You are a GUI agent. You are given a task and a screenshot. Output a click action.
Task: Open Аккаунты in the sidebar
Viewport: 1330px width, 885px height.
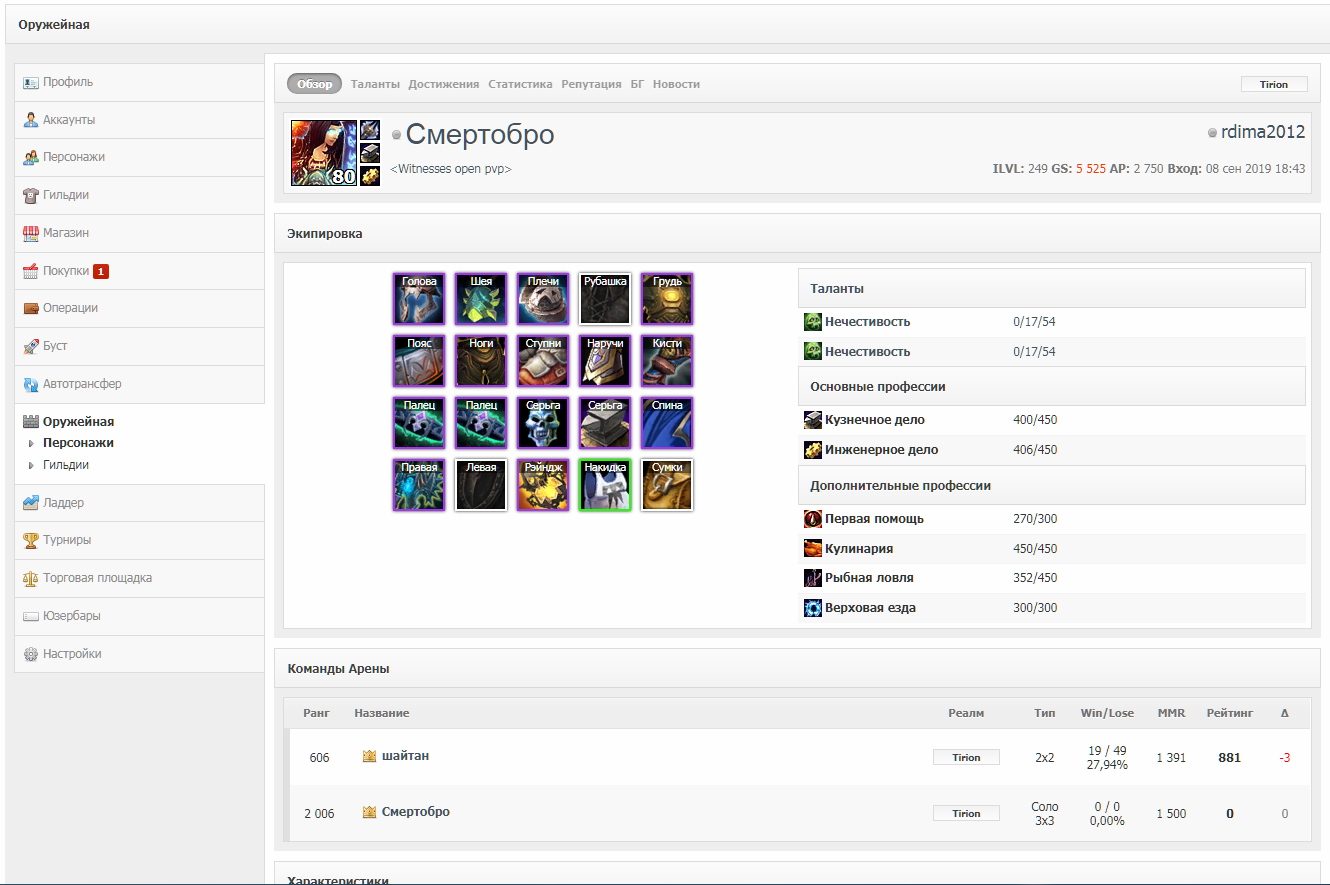pyautogui.click(x=139, y=120)
